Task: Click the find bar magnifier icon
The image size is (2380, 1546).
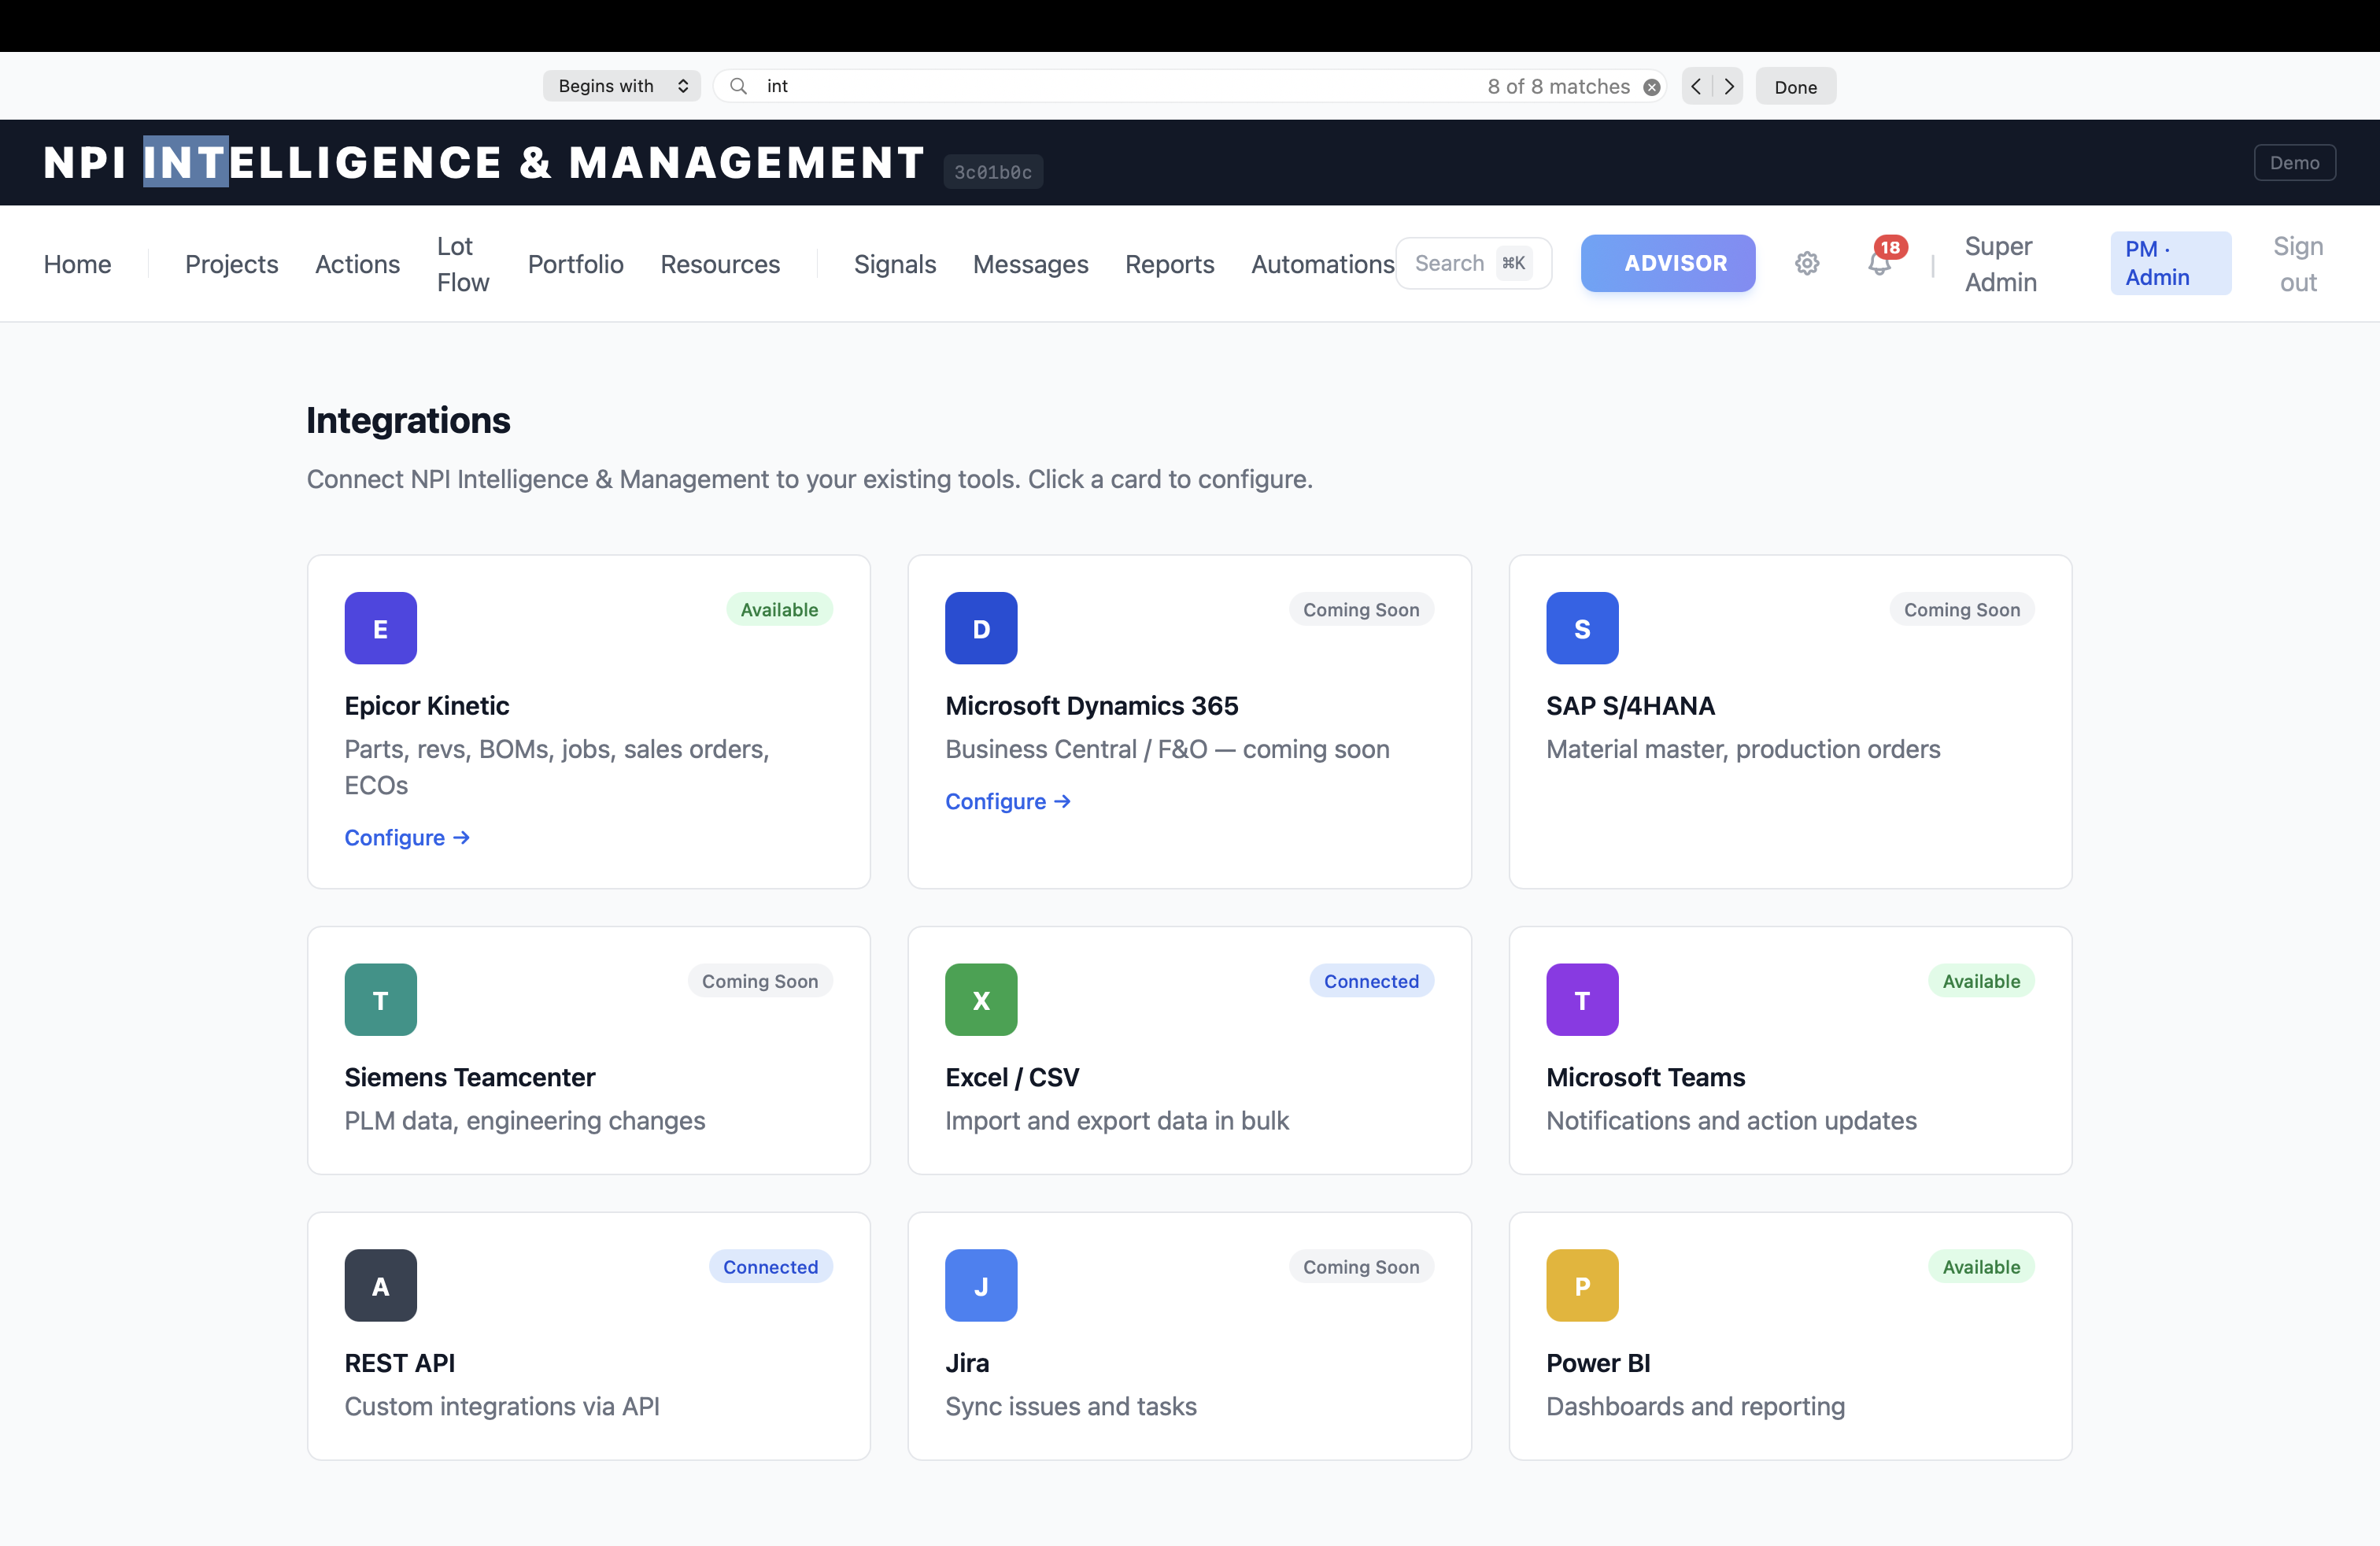Action: point(738,86)
